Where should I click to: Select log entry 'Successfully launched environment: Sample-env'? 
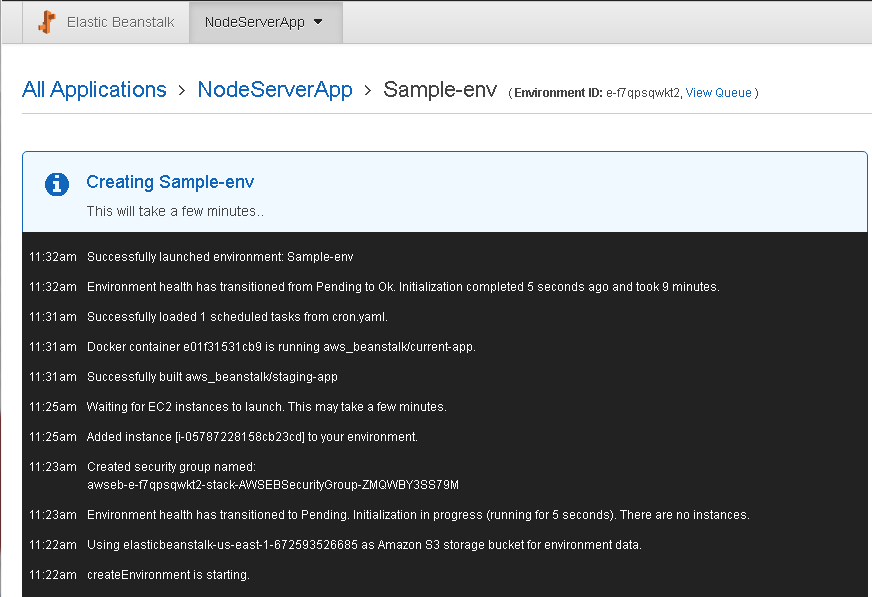pyautogui.click(x=220, y=257)
